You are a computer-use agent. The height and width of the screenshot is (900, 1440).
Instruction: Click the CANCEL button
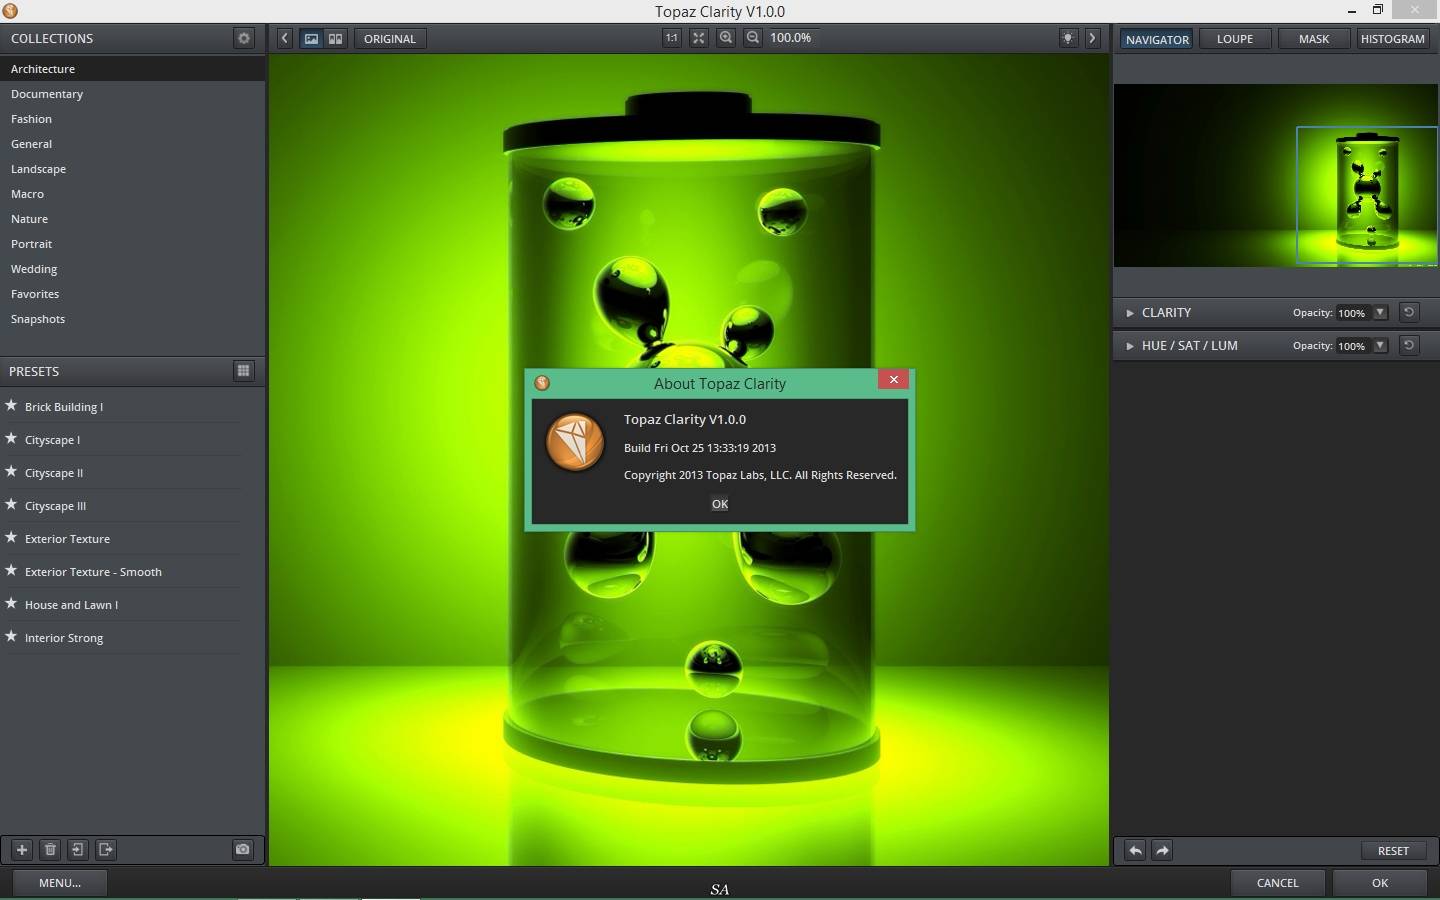pos(1278,883)
